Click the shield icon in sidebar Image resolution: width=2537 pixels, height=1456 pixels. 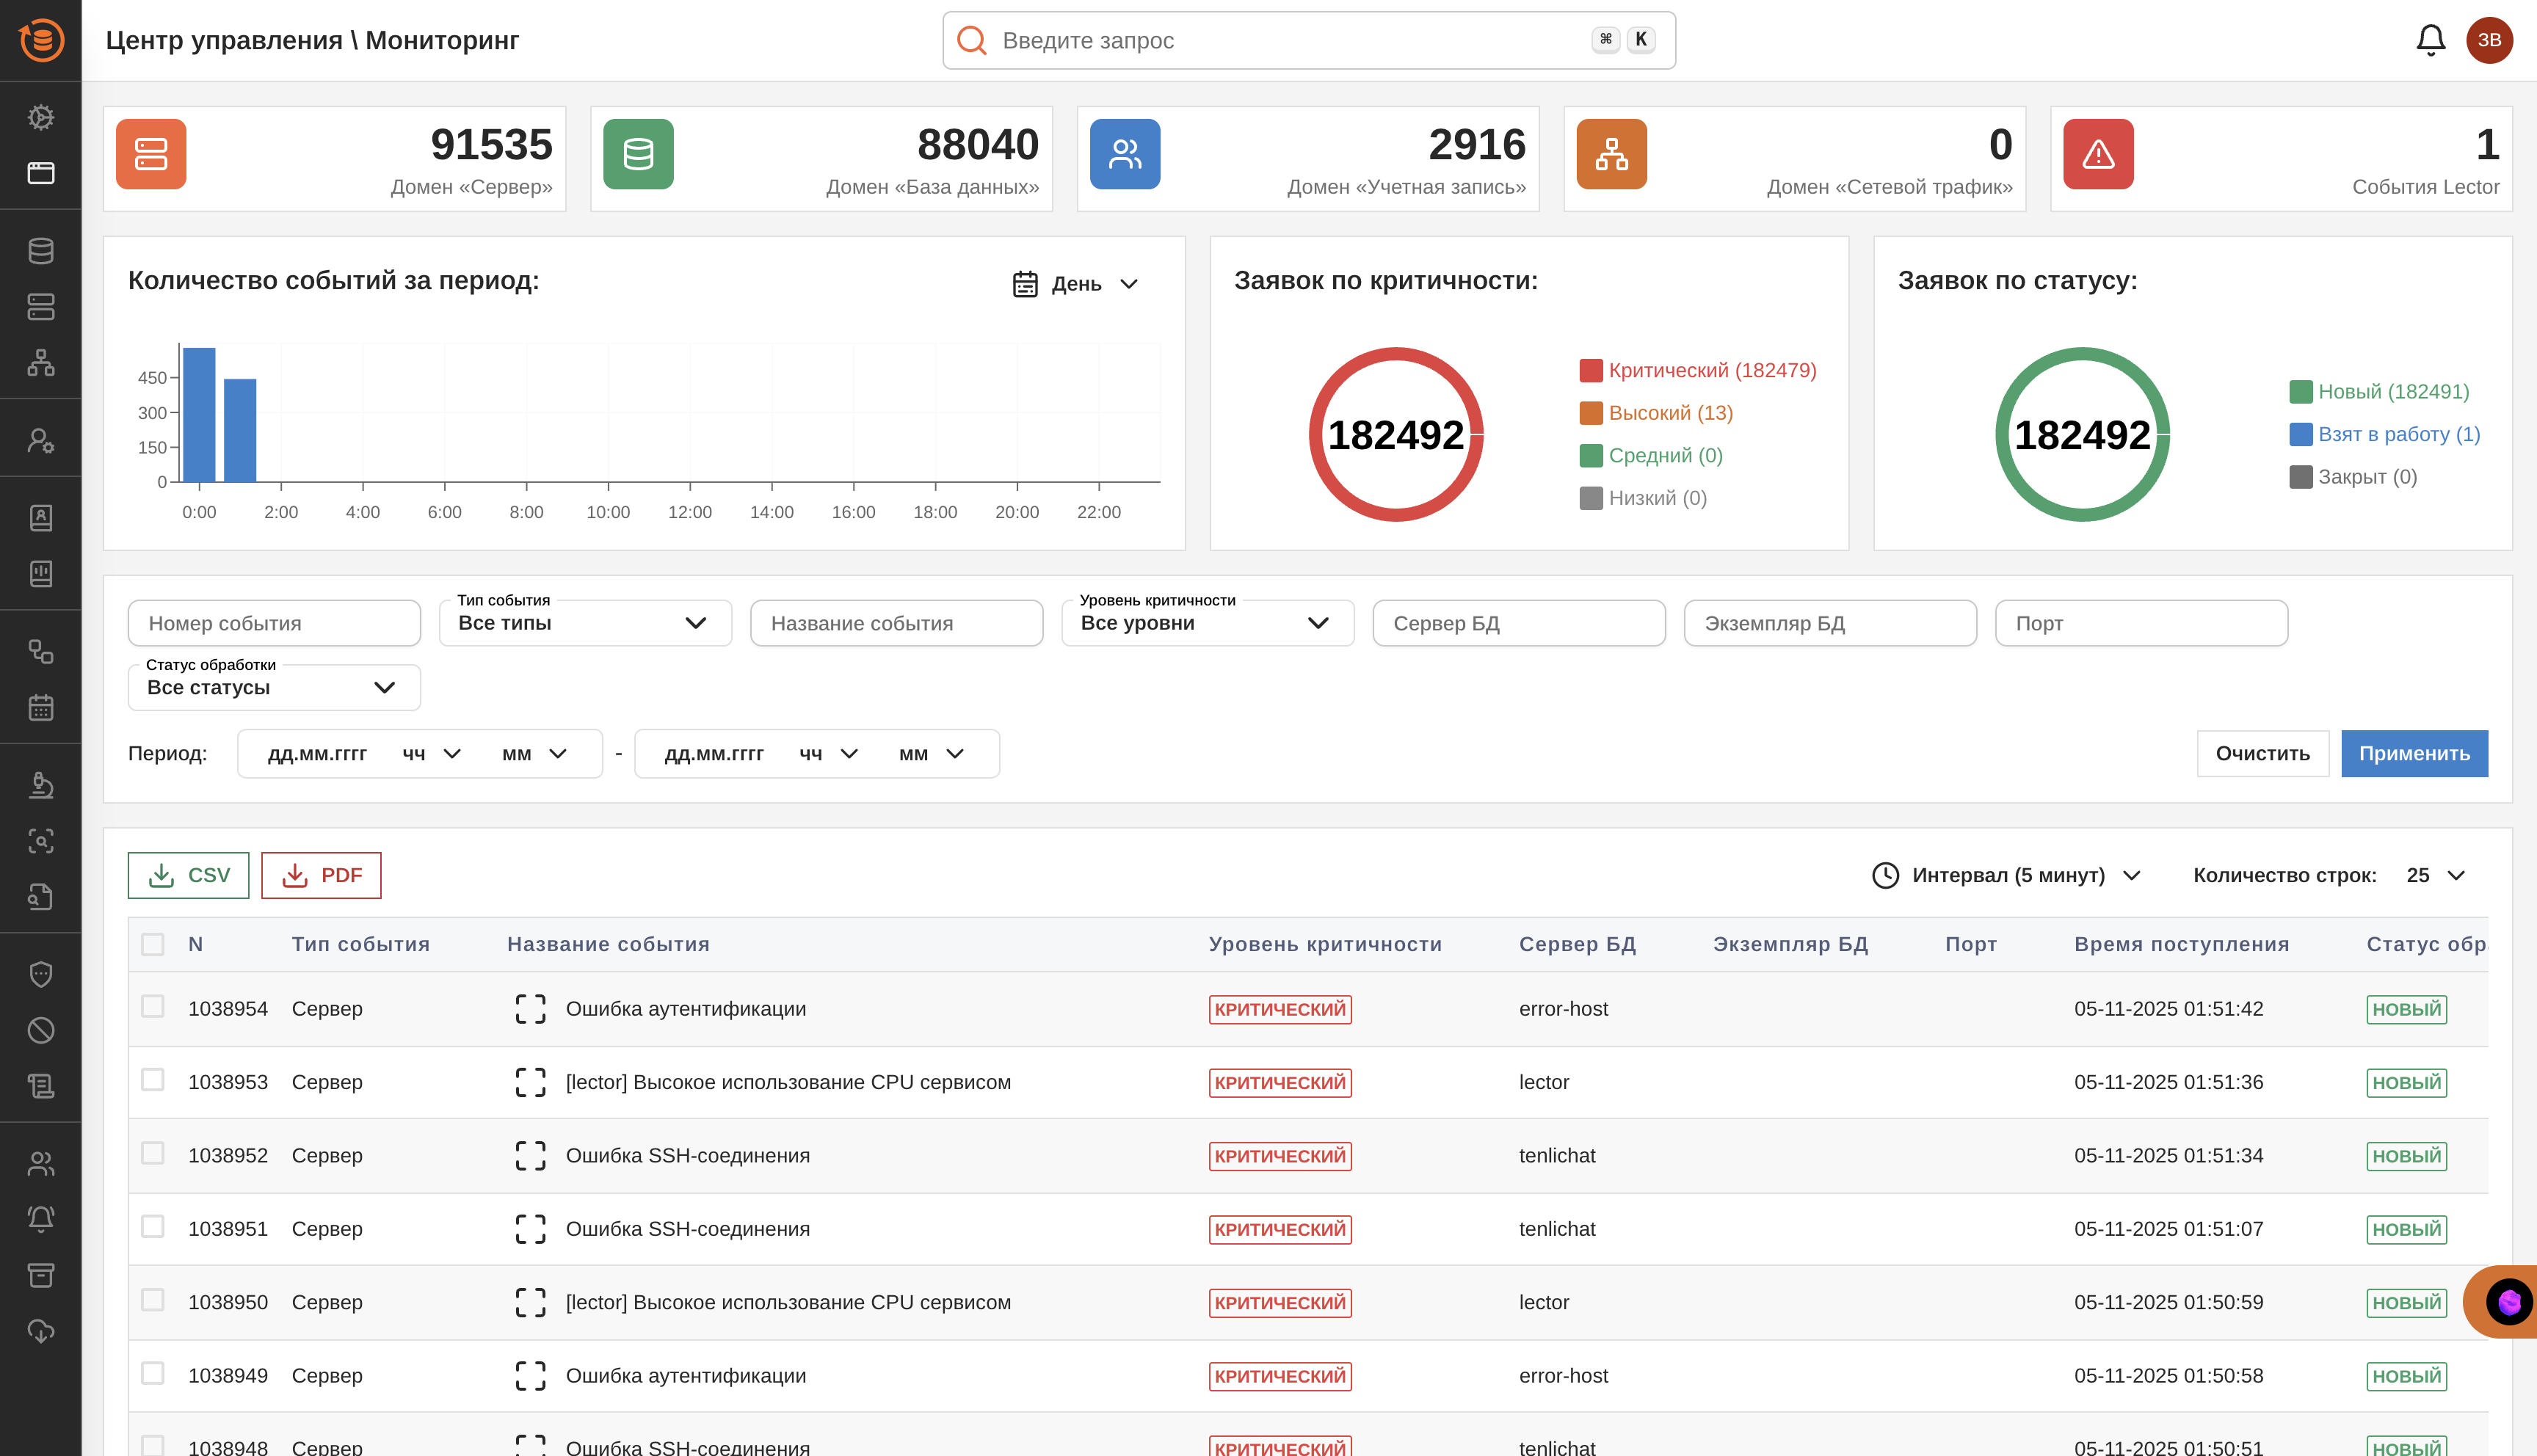[x=40, y=974]
